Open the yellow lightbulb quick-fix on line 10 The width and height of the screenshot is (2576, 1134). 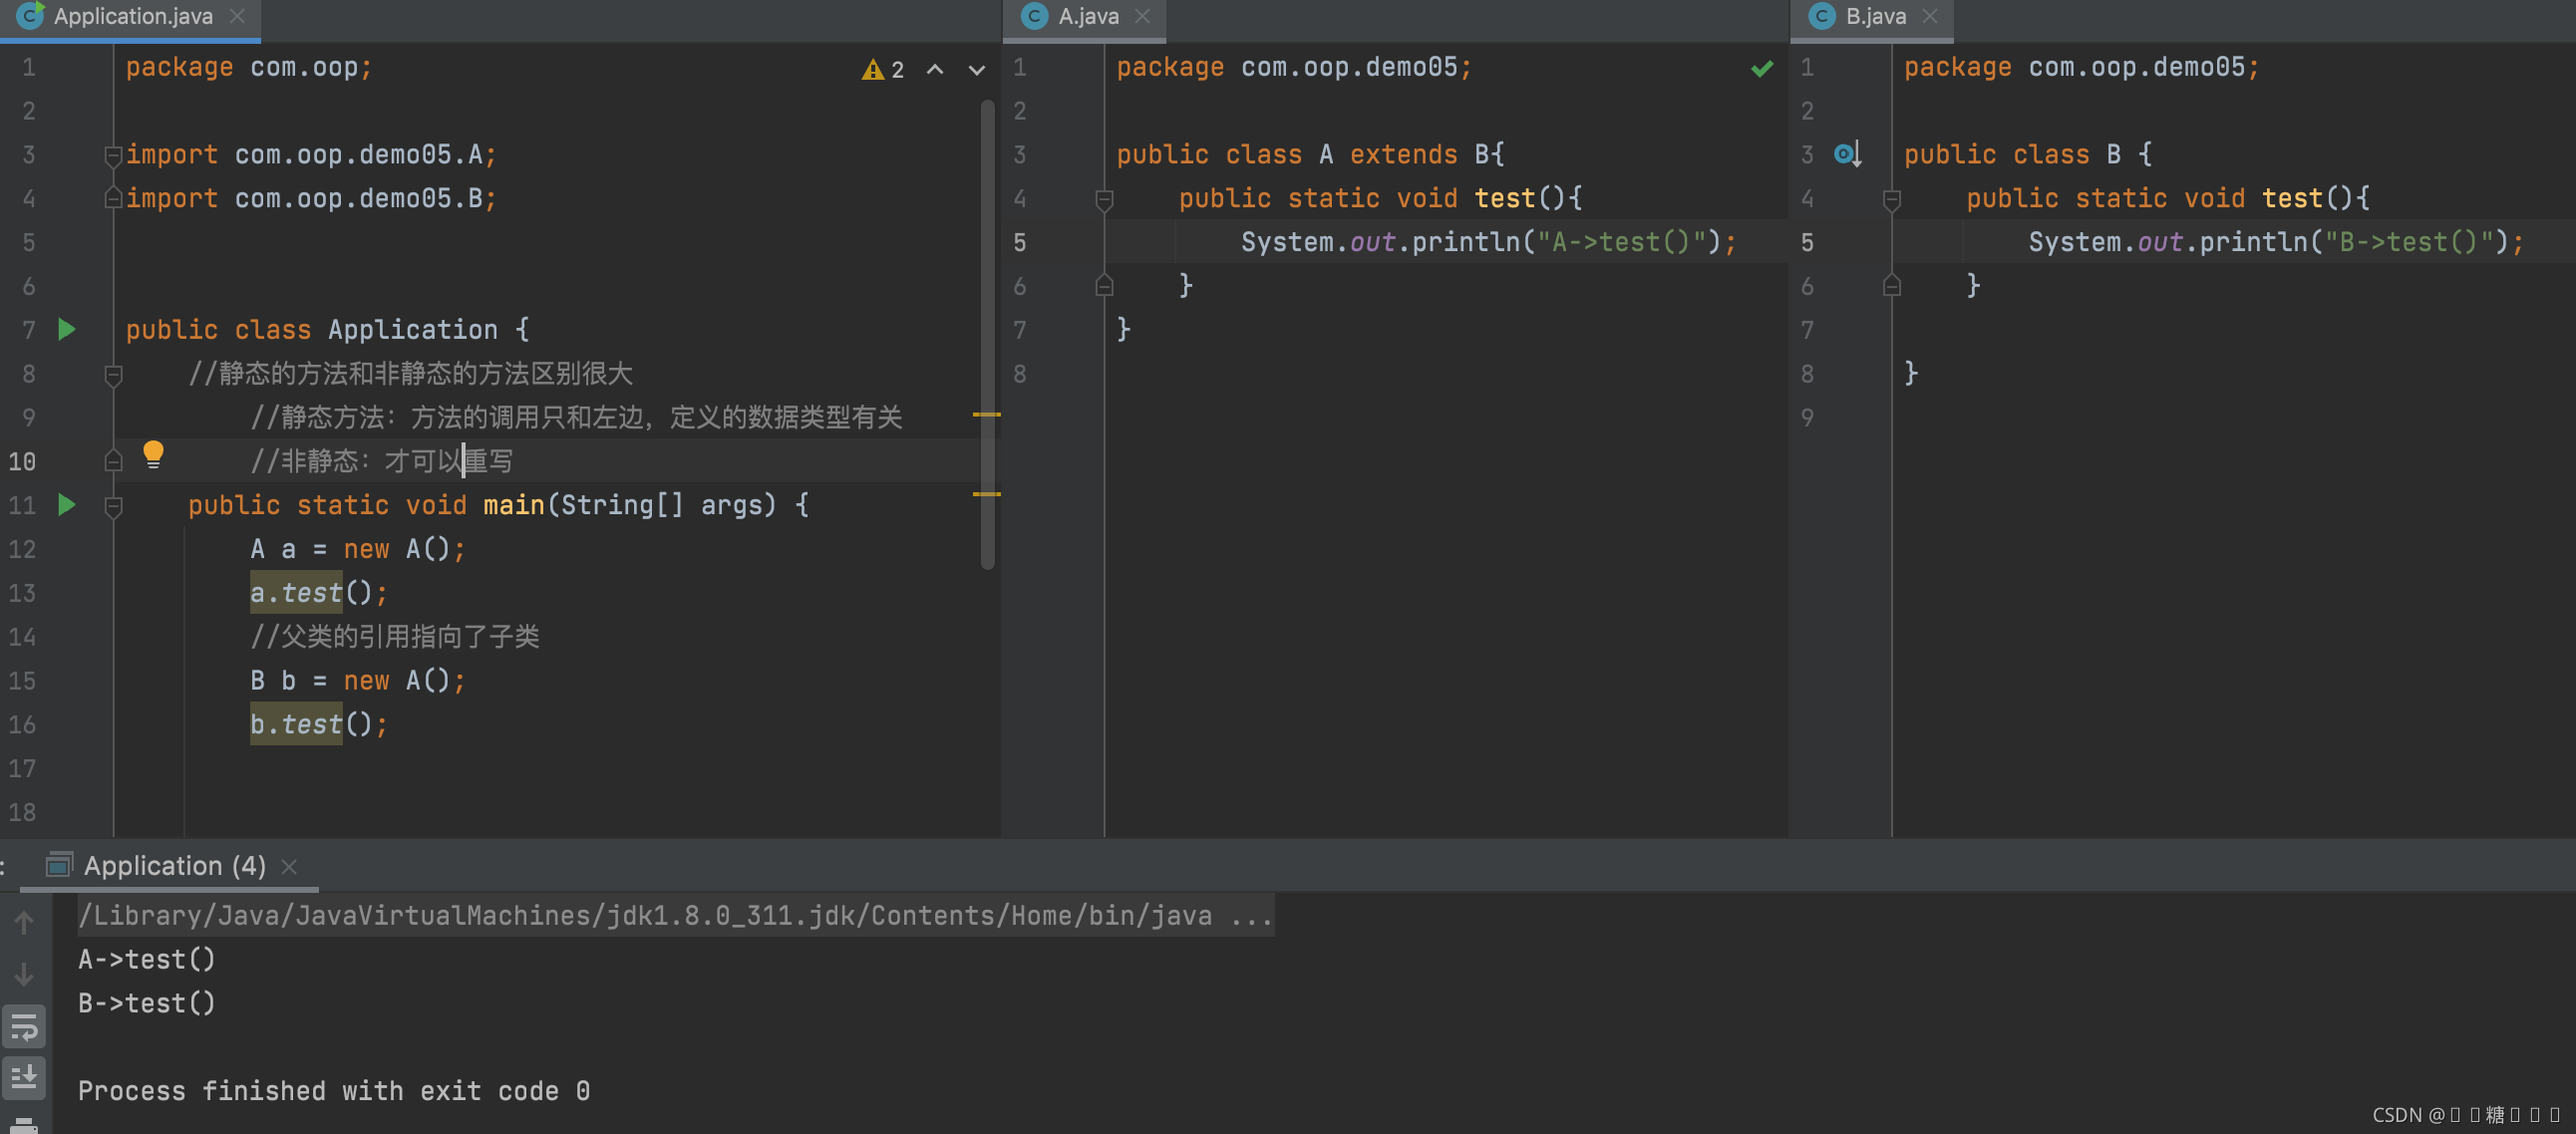pyautogui.click(x=153, y=454)
